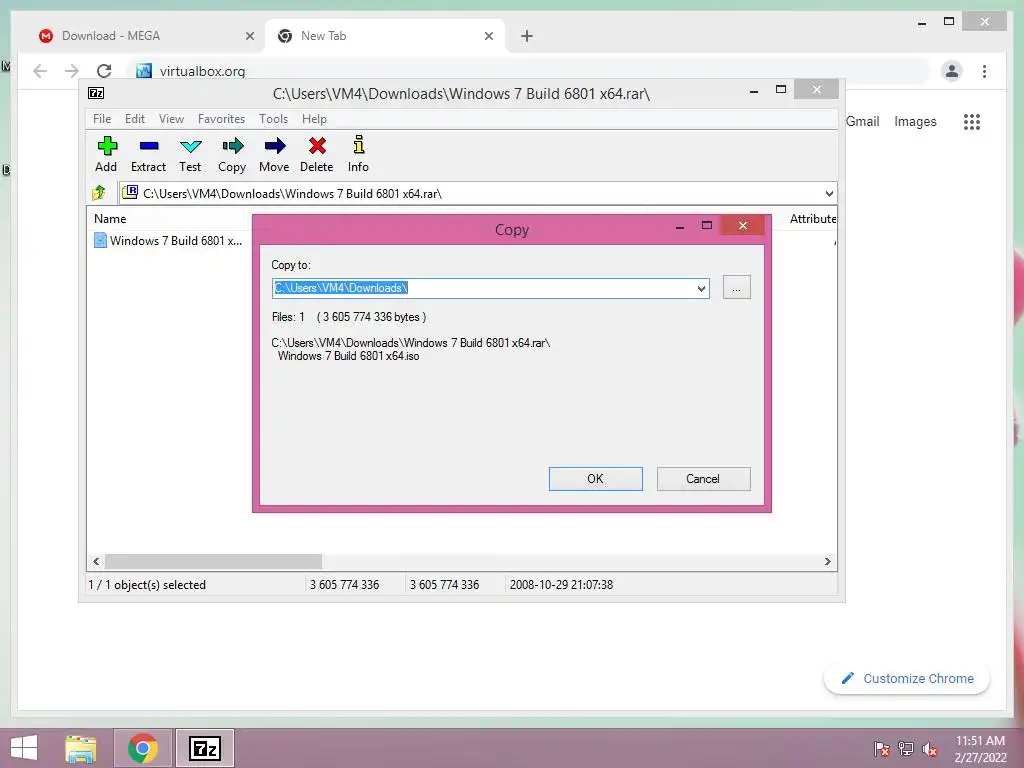
Task: Click the "1 / 1 object(s) selected" status text
Action: (147, 584)
